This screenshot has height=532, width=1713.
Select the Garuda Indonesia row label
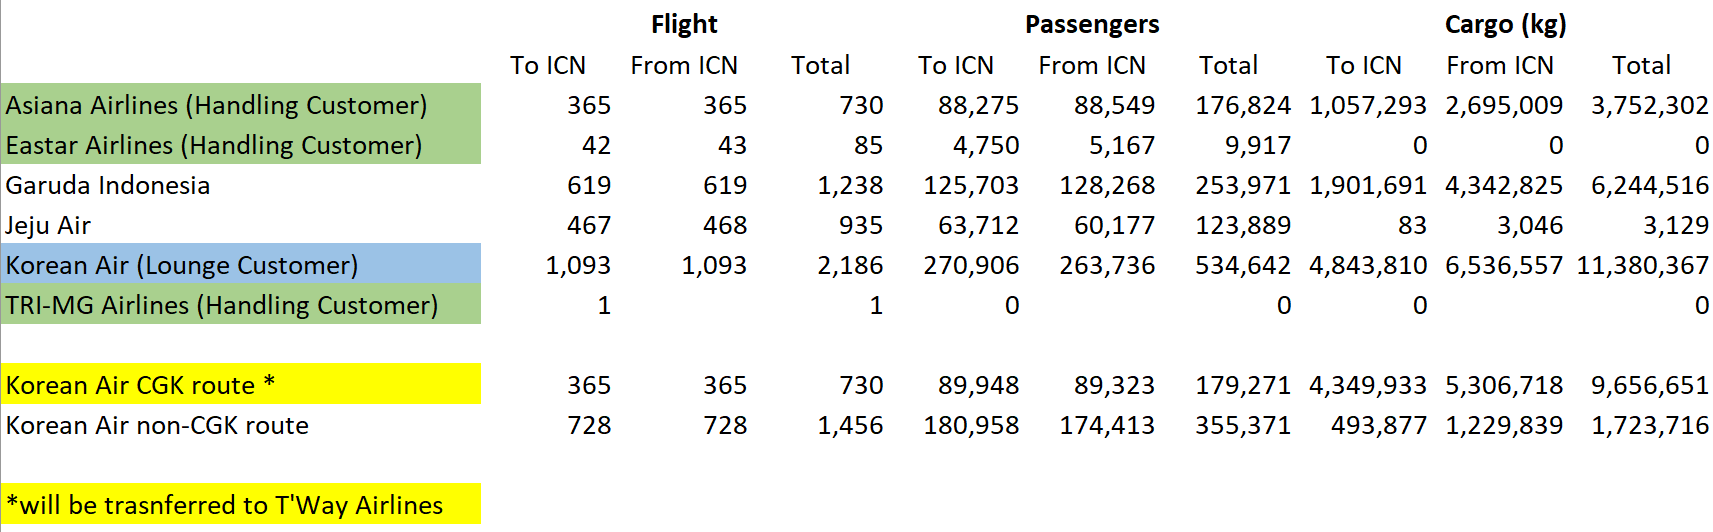coord(108,185)
